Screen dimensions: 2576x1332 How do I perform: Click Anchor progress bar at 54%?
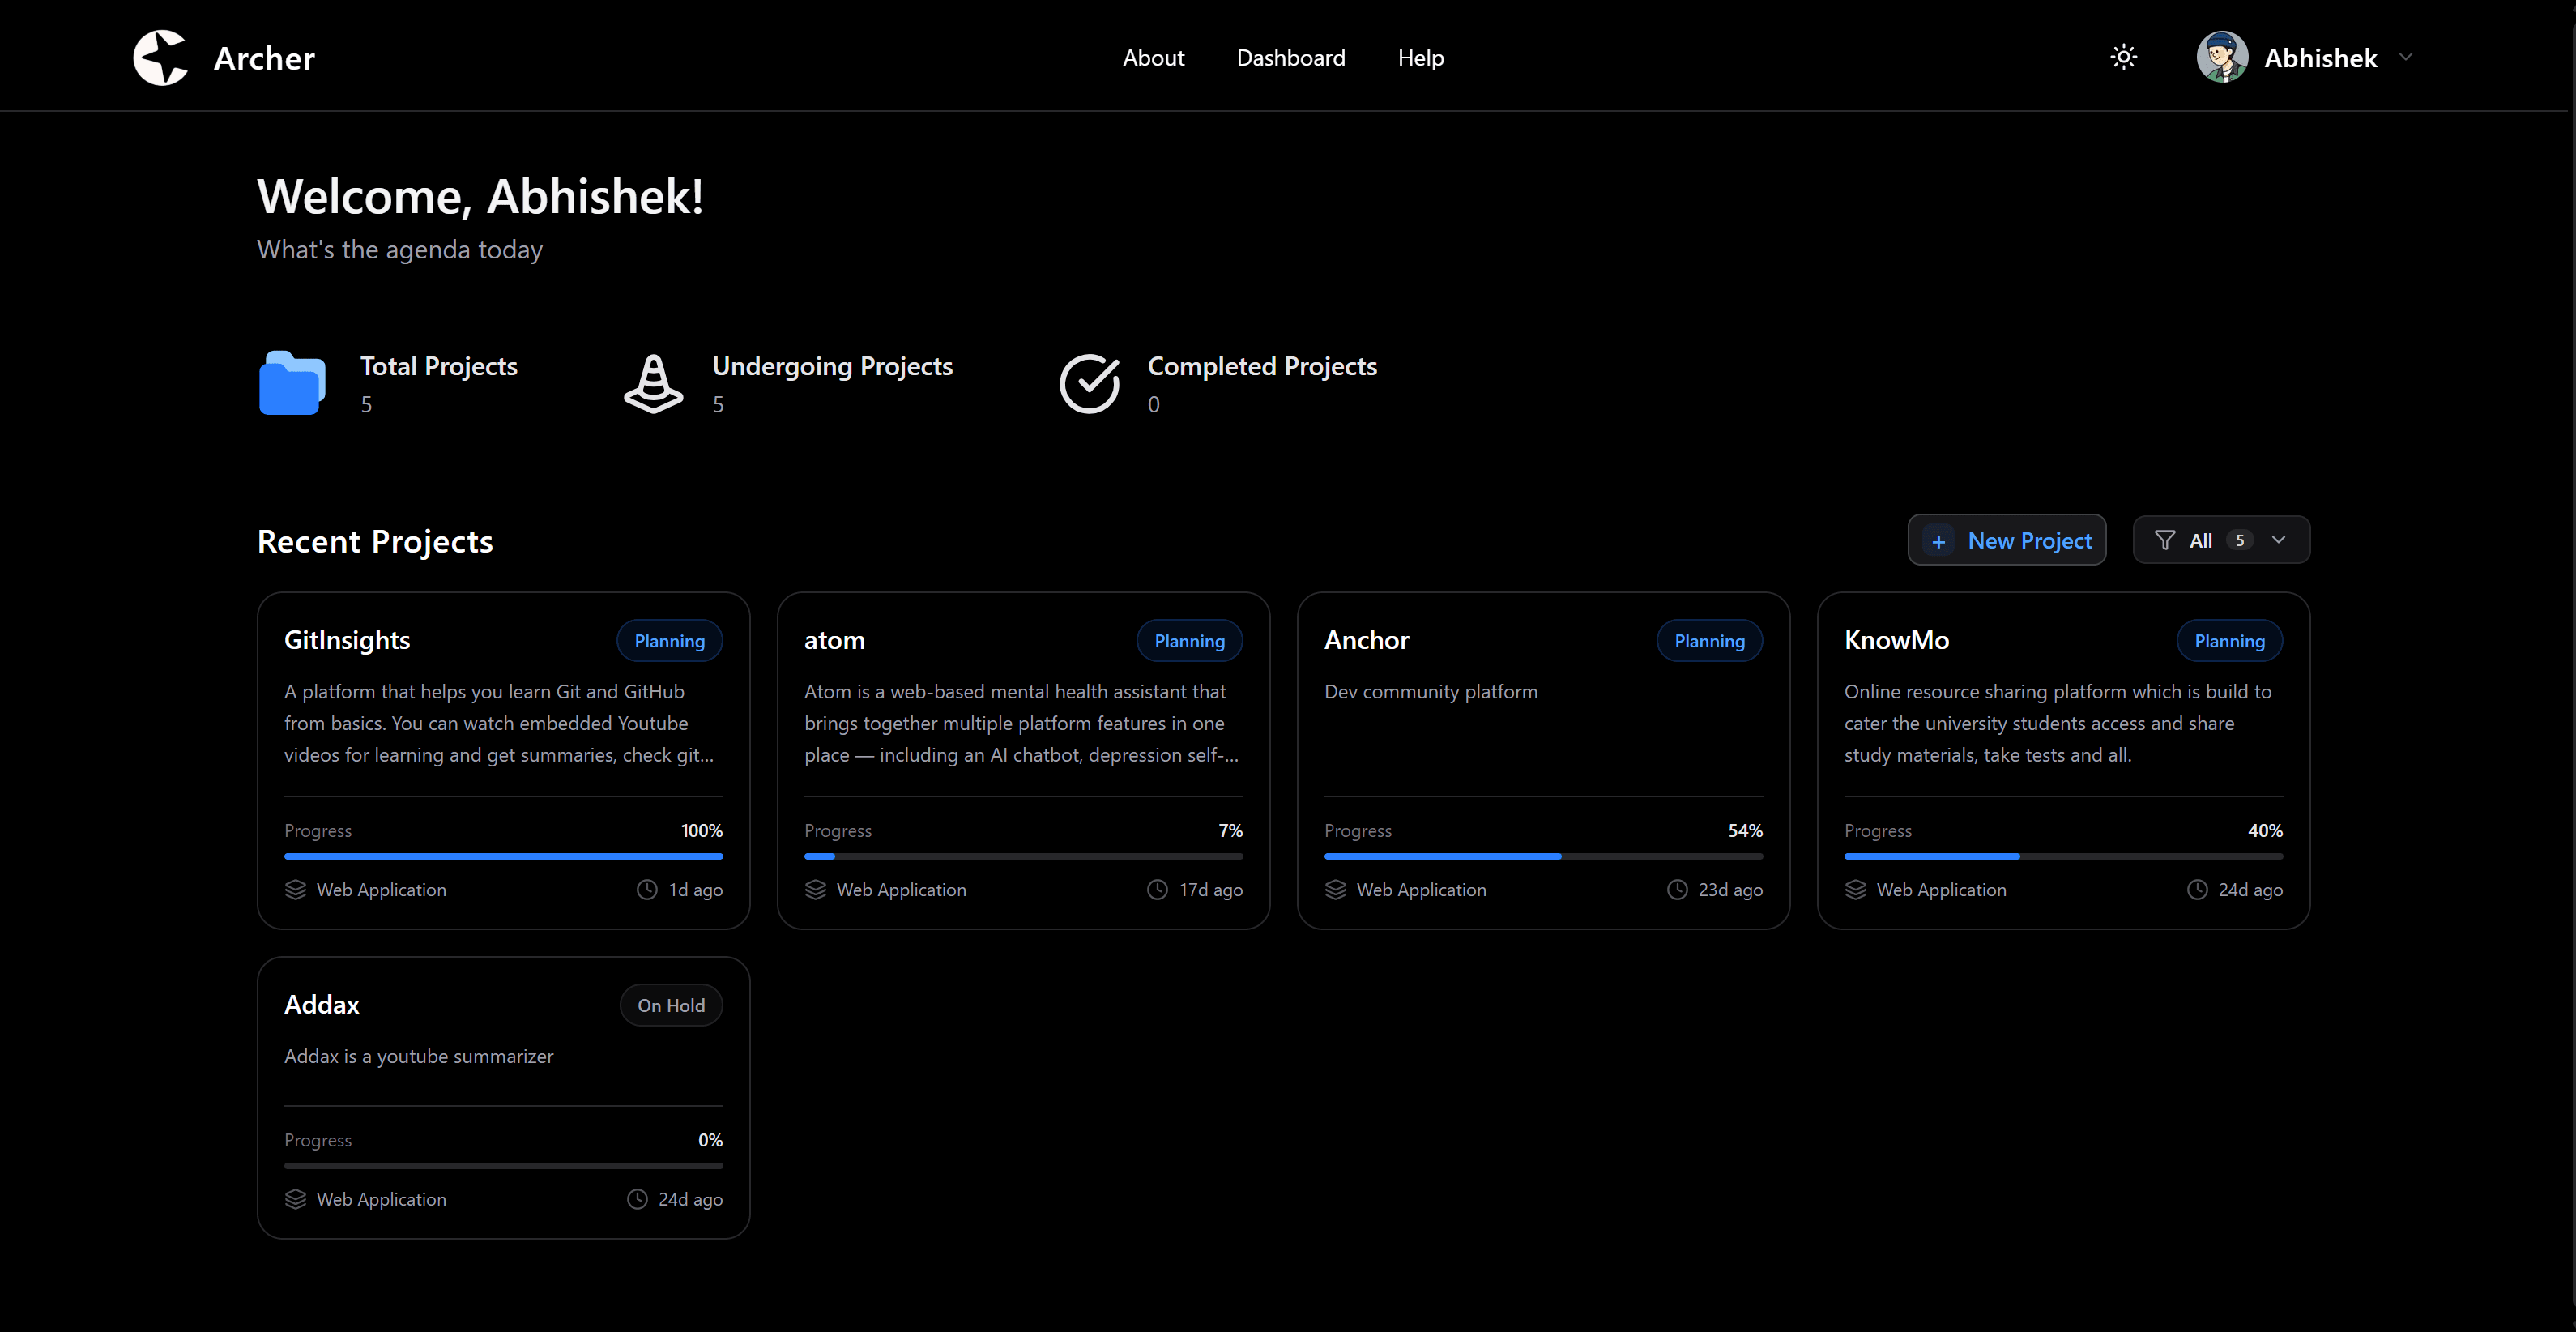pyautogui.click(x=1543, y=856)
